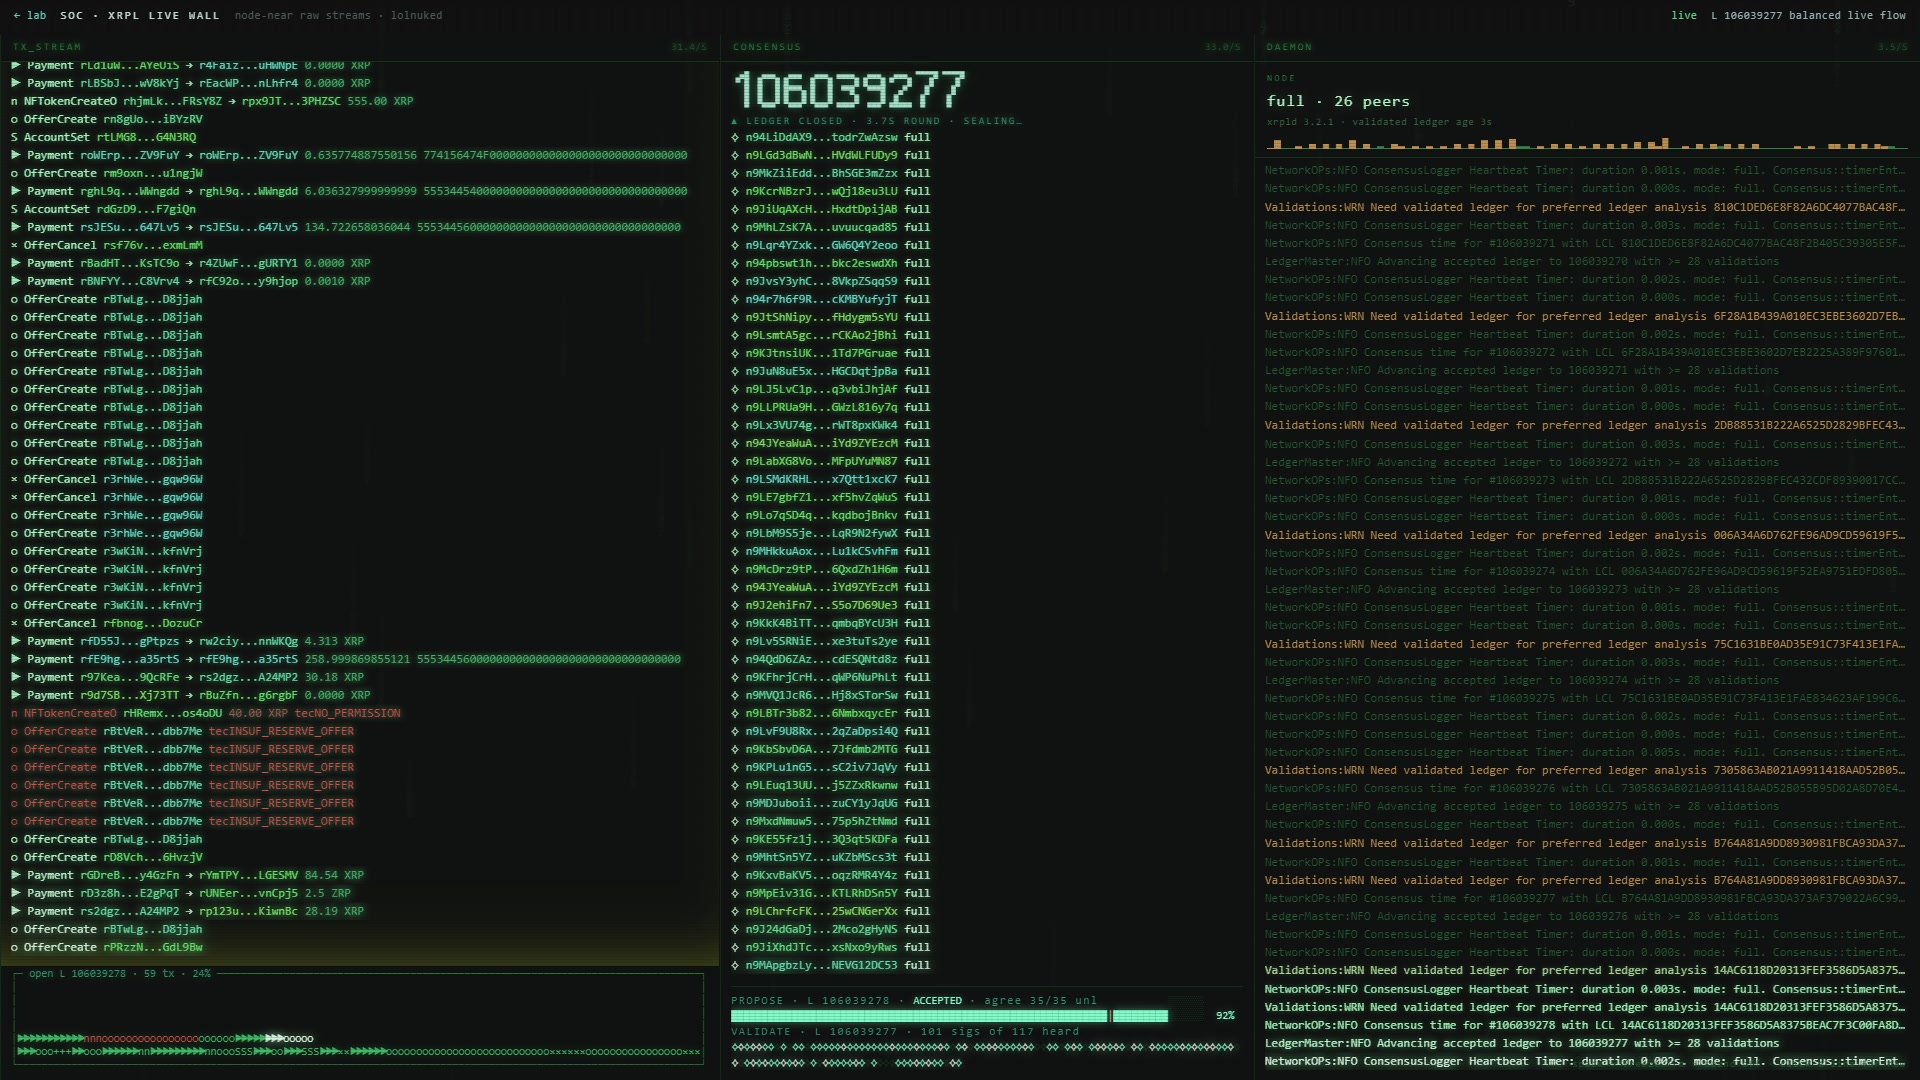Click 'ACCEPTED' in the propose status line
Screen dimensions: 1920x1080
tap(936, 1000)
